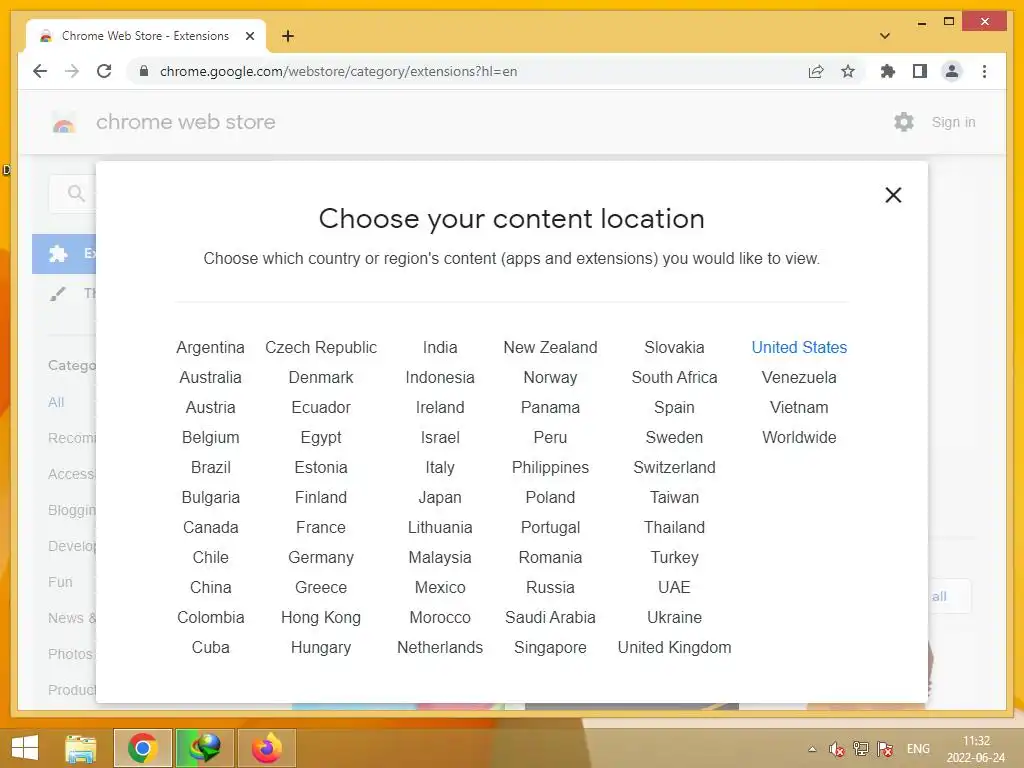Screen dimensions: 1024x768
Task: Select Switzerland
Action: point(674,468)
